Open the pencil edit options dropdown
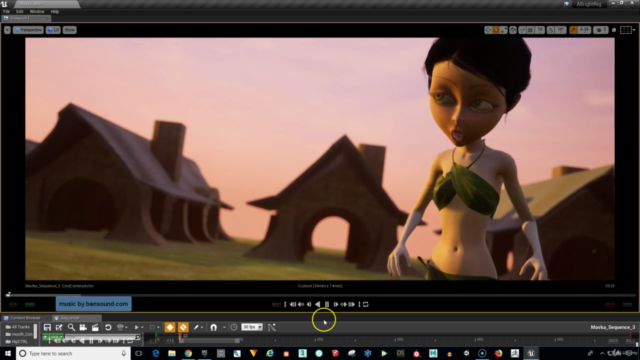Screen dimensions: 640x360 tap(198, 327)
